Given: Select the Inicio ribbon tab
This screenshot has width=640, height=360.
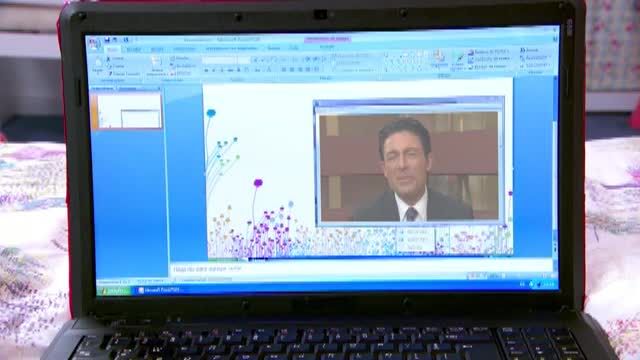Looking at the screenshot, I should tap(112, 49).
